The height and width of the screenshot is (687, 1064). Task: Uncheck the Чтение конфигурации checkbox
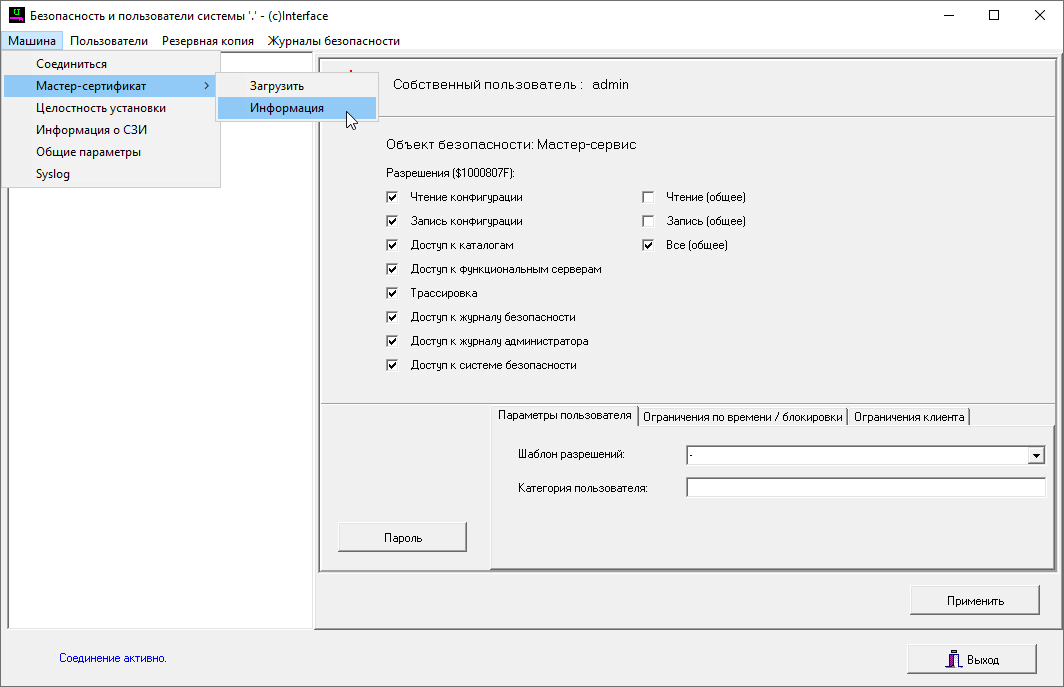(392, 197)
